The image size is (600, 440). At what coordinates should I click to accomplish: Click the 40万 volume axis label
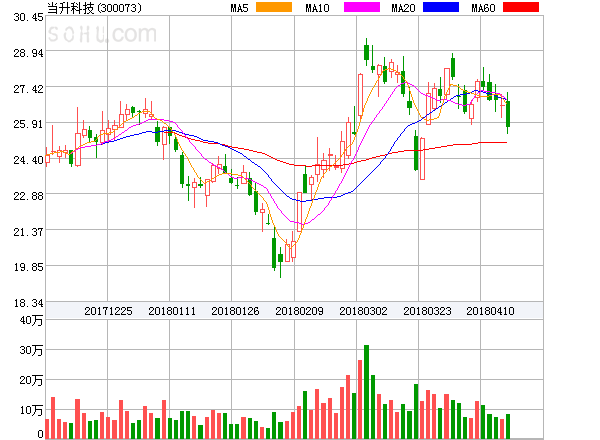pos(31,320)
